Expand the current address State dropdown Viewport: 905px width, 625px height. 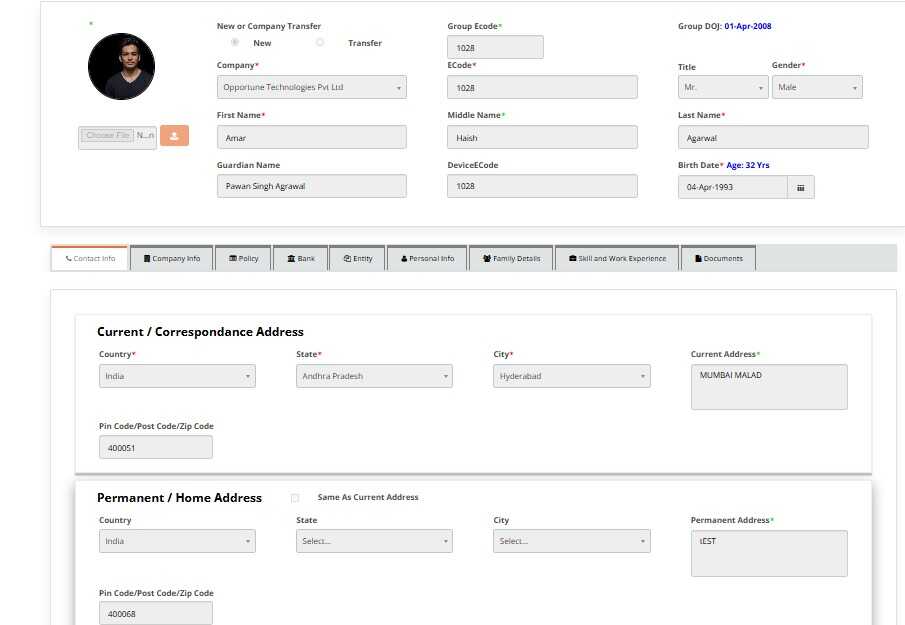374,376
